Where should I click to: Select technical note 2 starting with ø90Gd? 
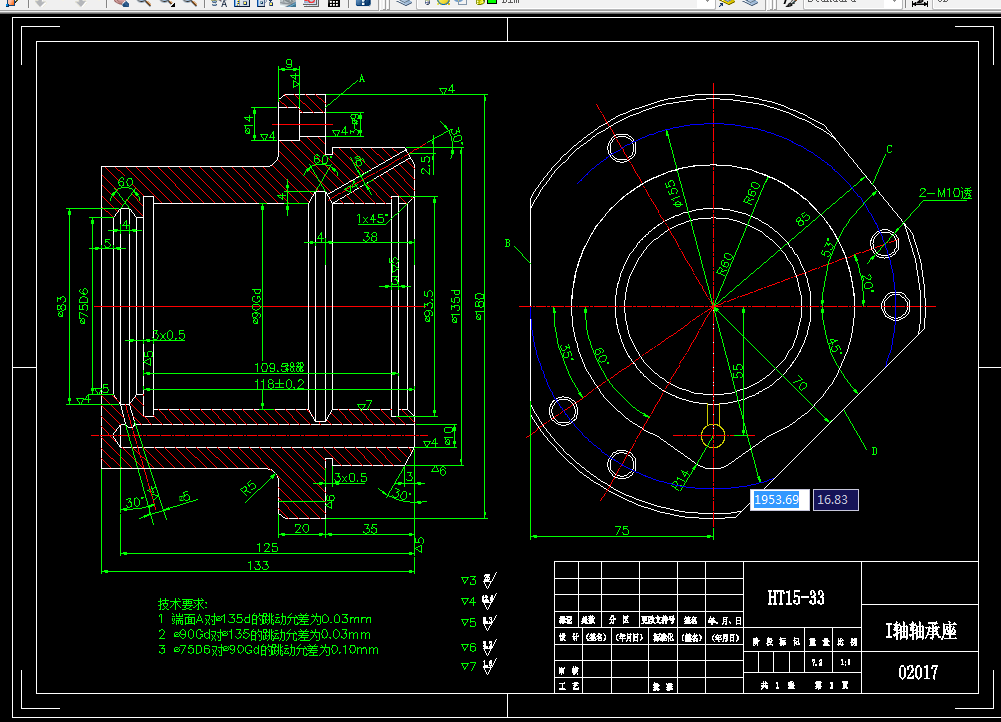(264, 635)
